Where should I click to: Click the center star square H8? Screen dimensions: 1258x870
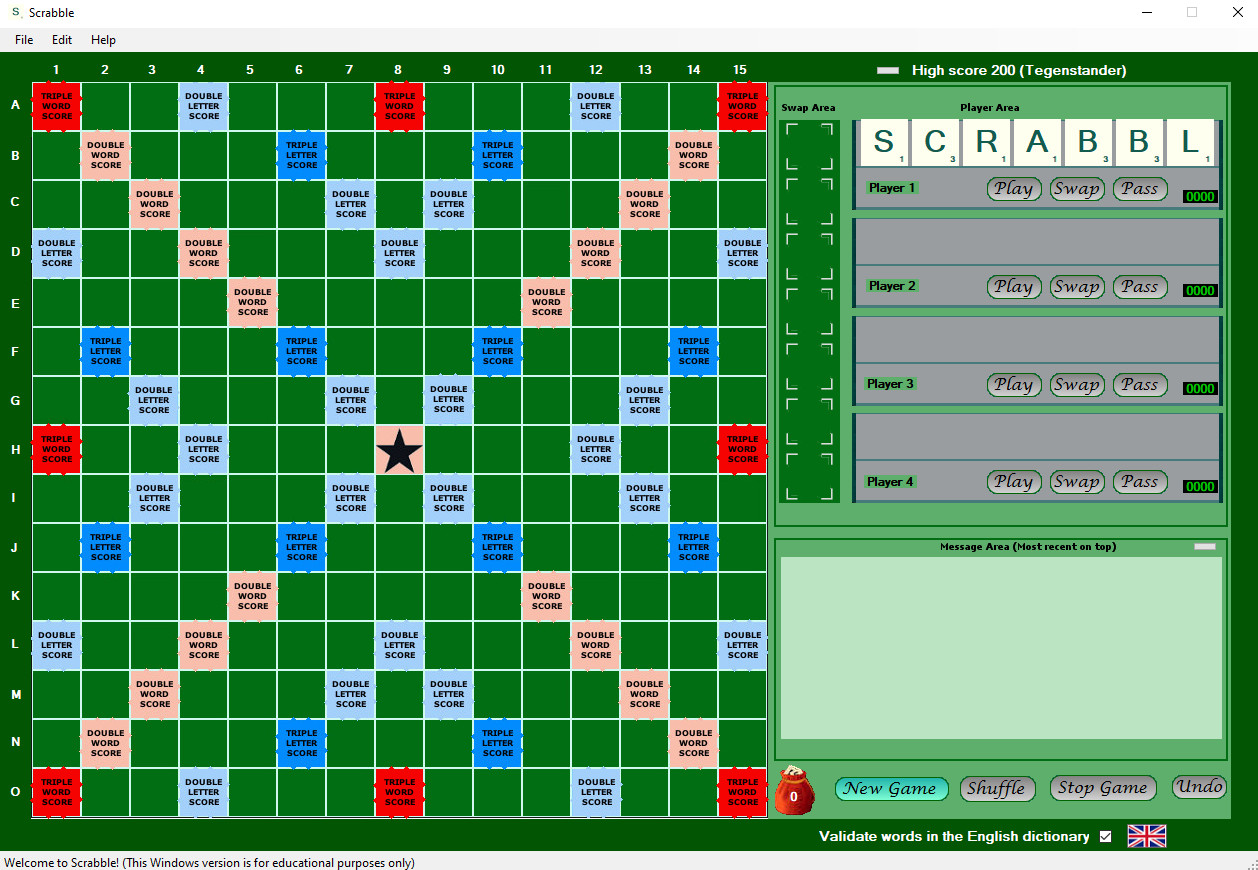coord(399,450)
